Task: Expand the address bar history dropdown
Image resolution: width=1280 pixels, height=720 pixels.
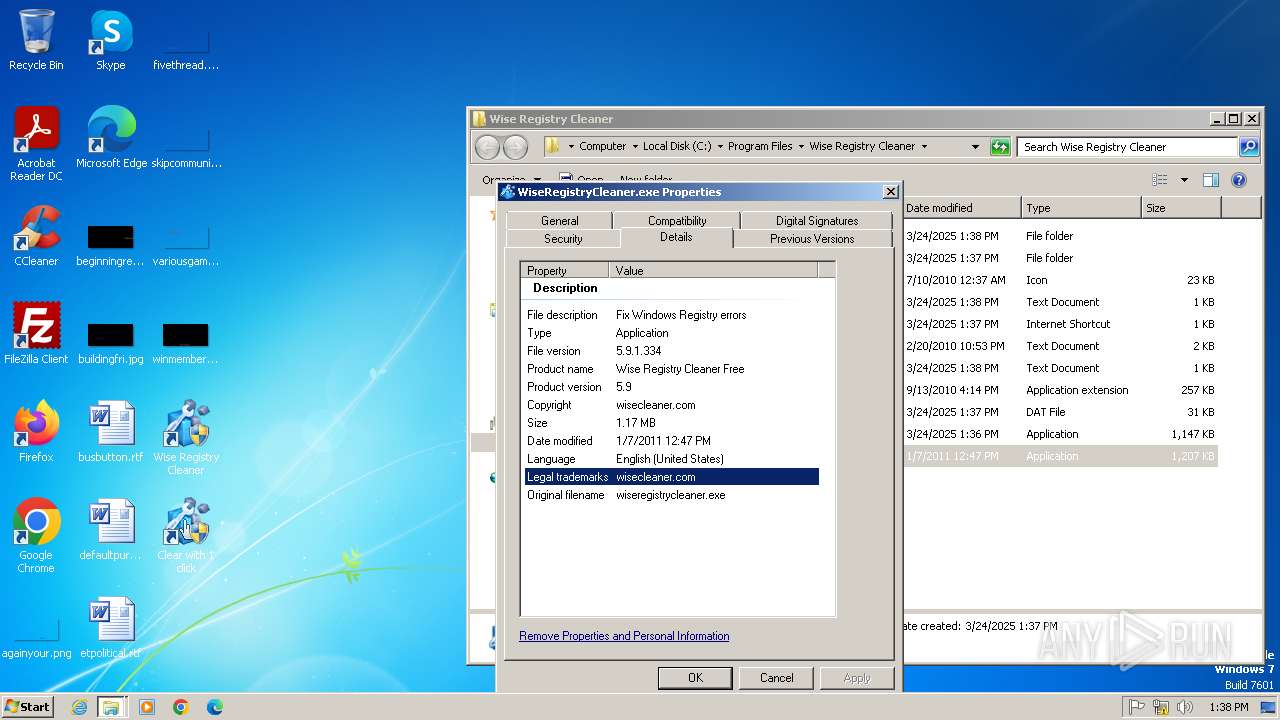Action: [x=975, y=147]
